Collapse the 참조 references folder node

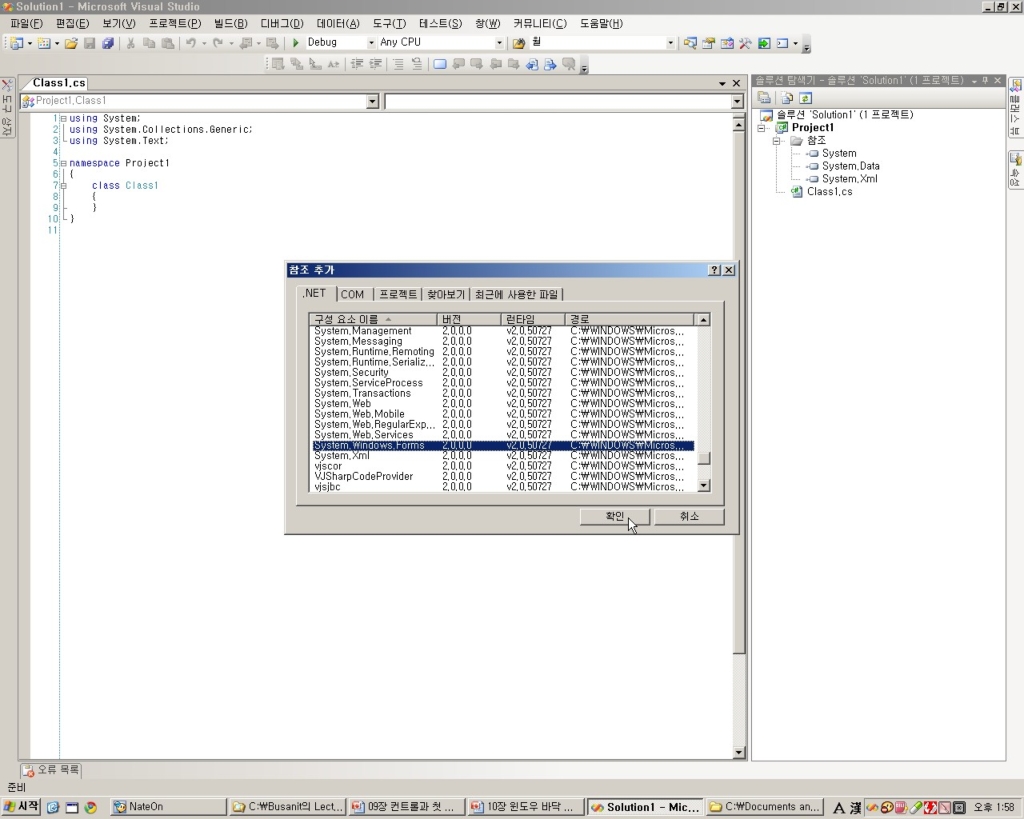[x=776, y=140]
